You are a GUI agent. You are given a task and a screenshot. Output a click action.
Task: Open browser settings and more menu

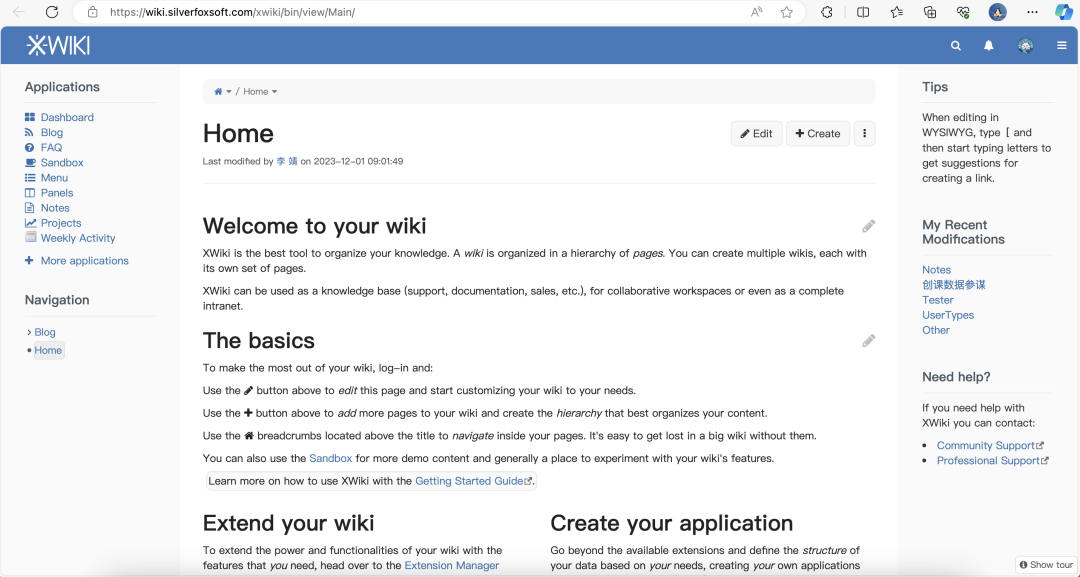tap(1032, 12)
